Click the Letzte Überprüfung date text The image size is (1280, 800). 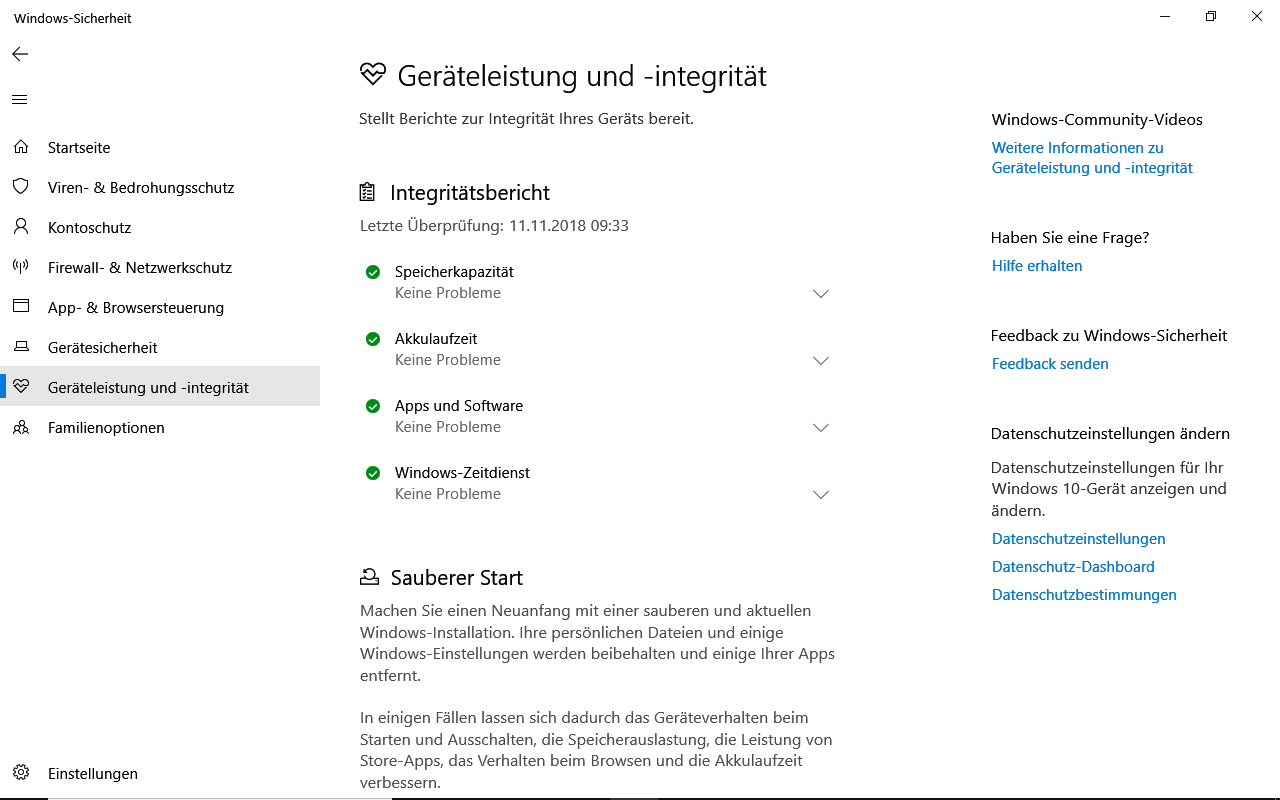click(x=494, y=226)
